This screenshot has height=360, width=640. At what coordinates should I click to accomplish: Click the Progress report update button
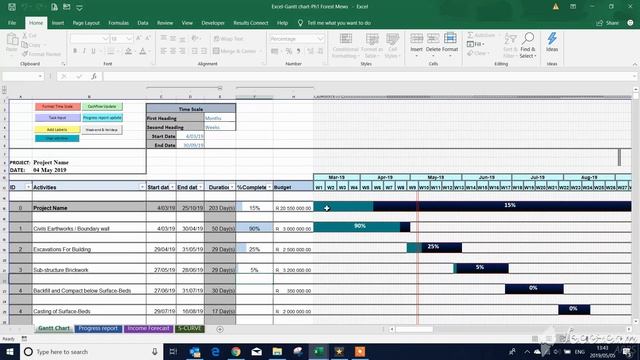(102, 118)
